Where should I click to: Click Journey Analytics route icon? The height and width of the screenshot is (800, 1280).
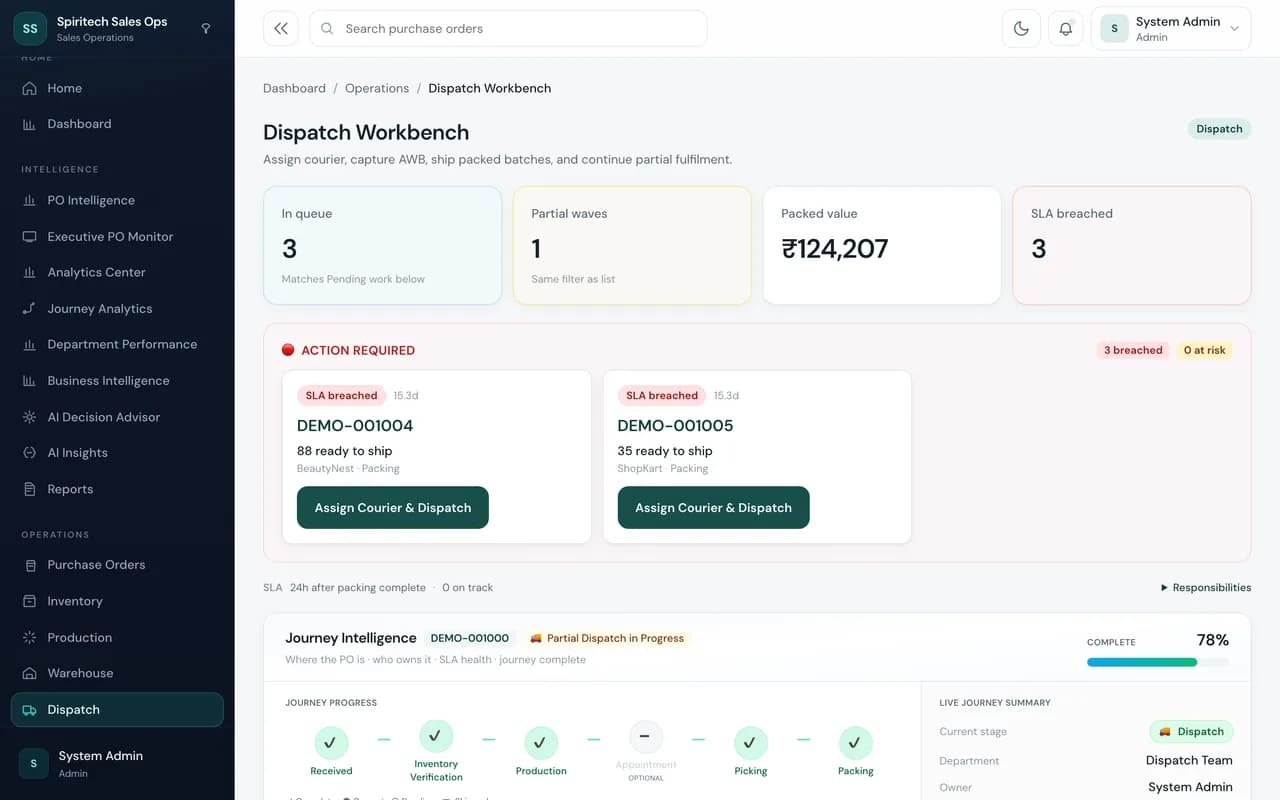pyautogui.click(x=29, y=309)
